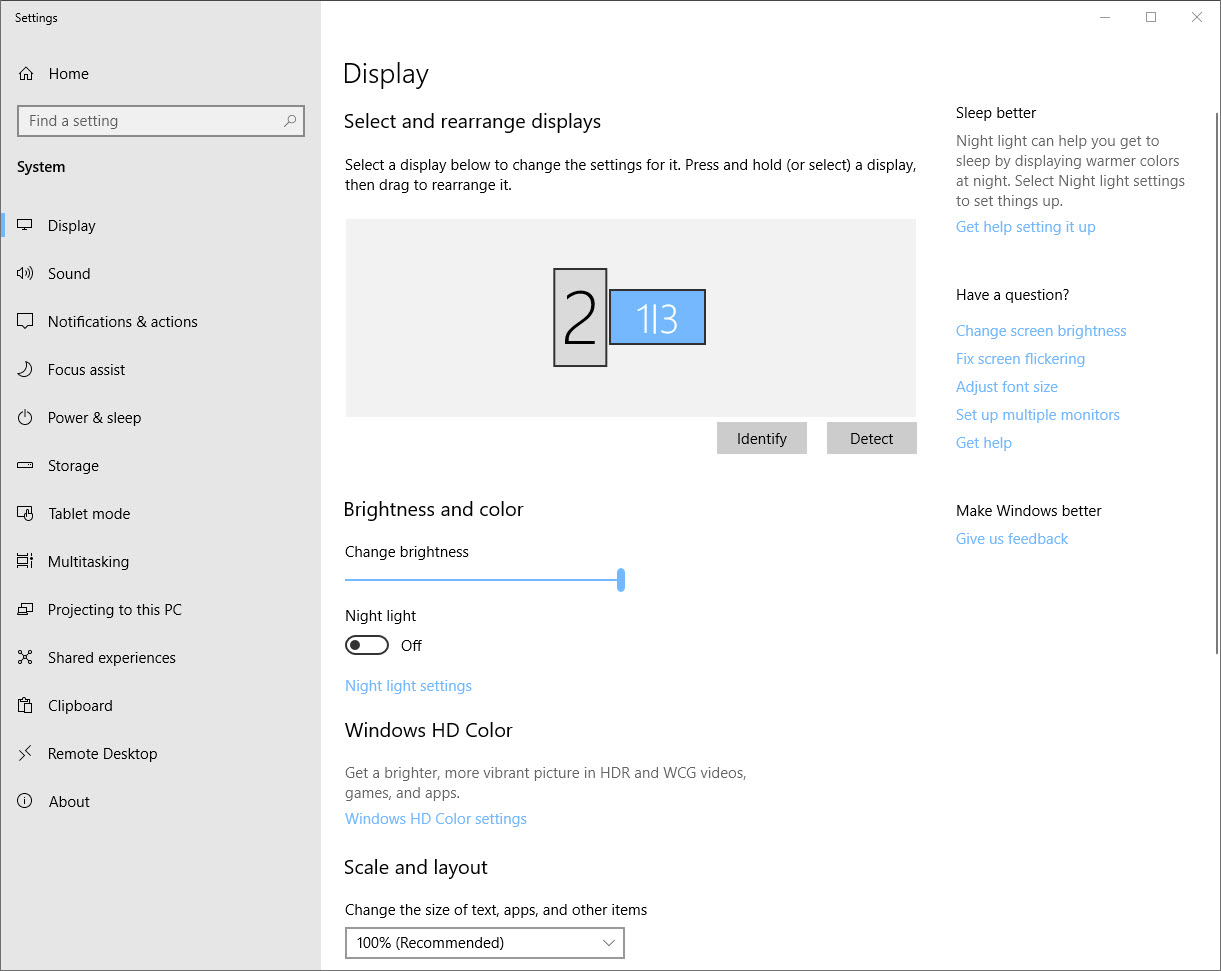Select the About info icon
This screenshot has width=1221, height=971.
coord(26,802)
